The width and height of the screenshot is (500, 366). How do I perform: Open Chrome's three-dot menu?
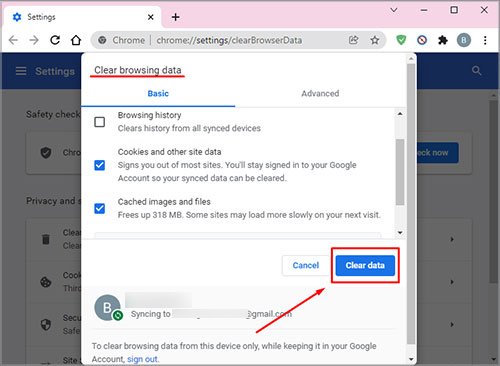[485, 40]
